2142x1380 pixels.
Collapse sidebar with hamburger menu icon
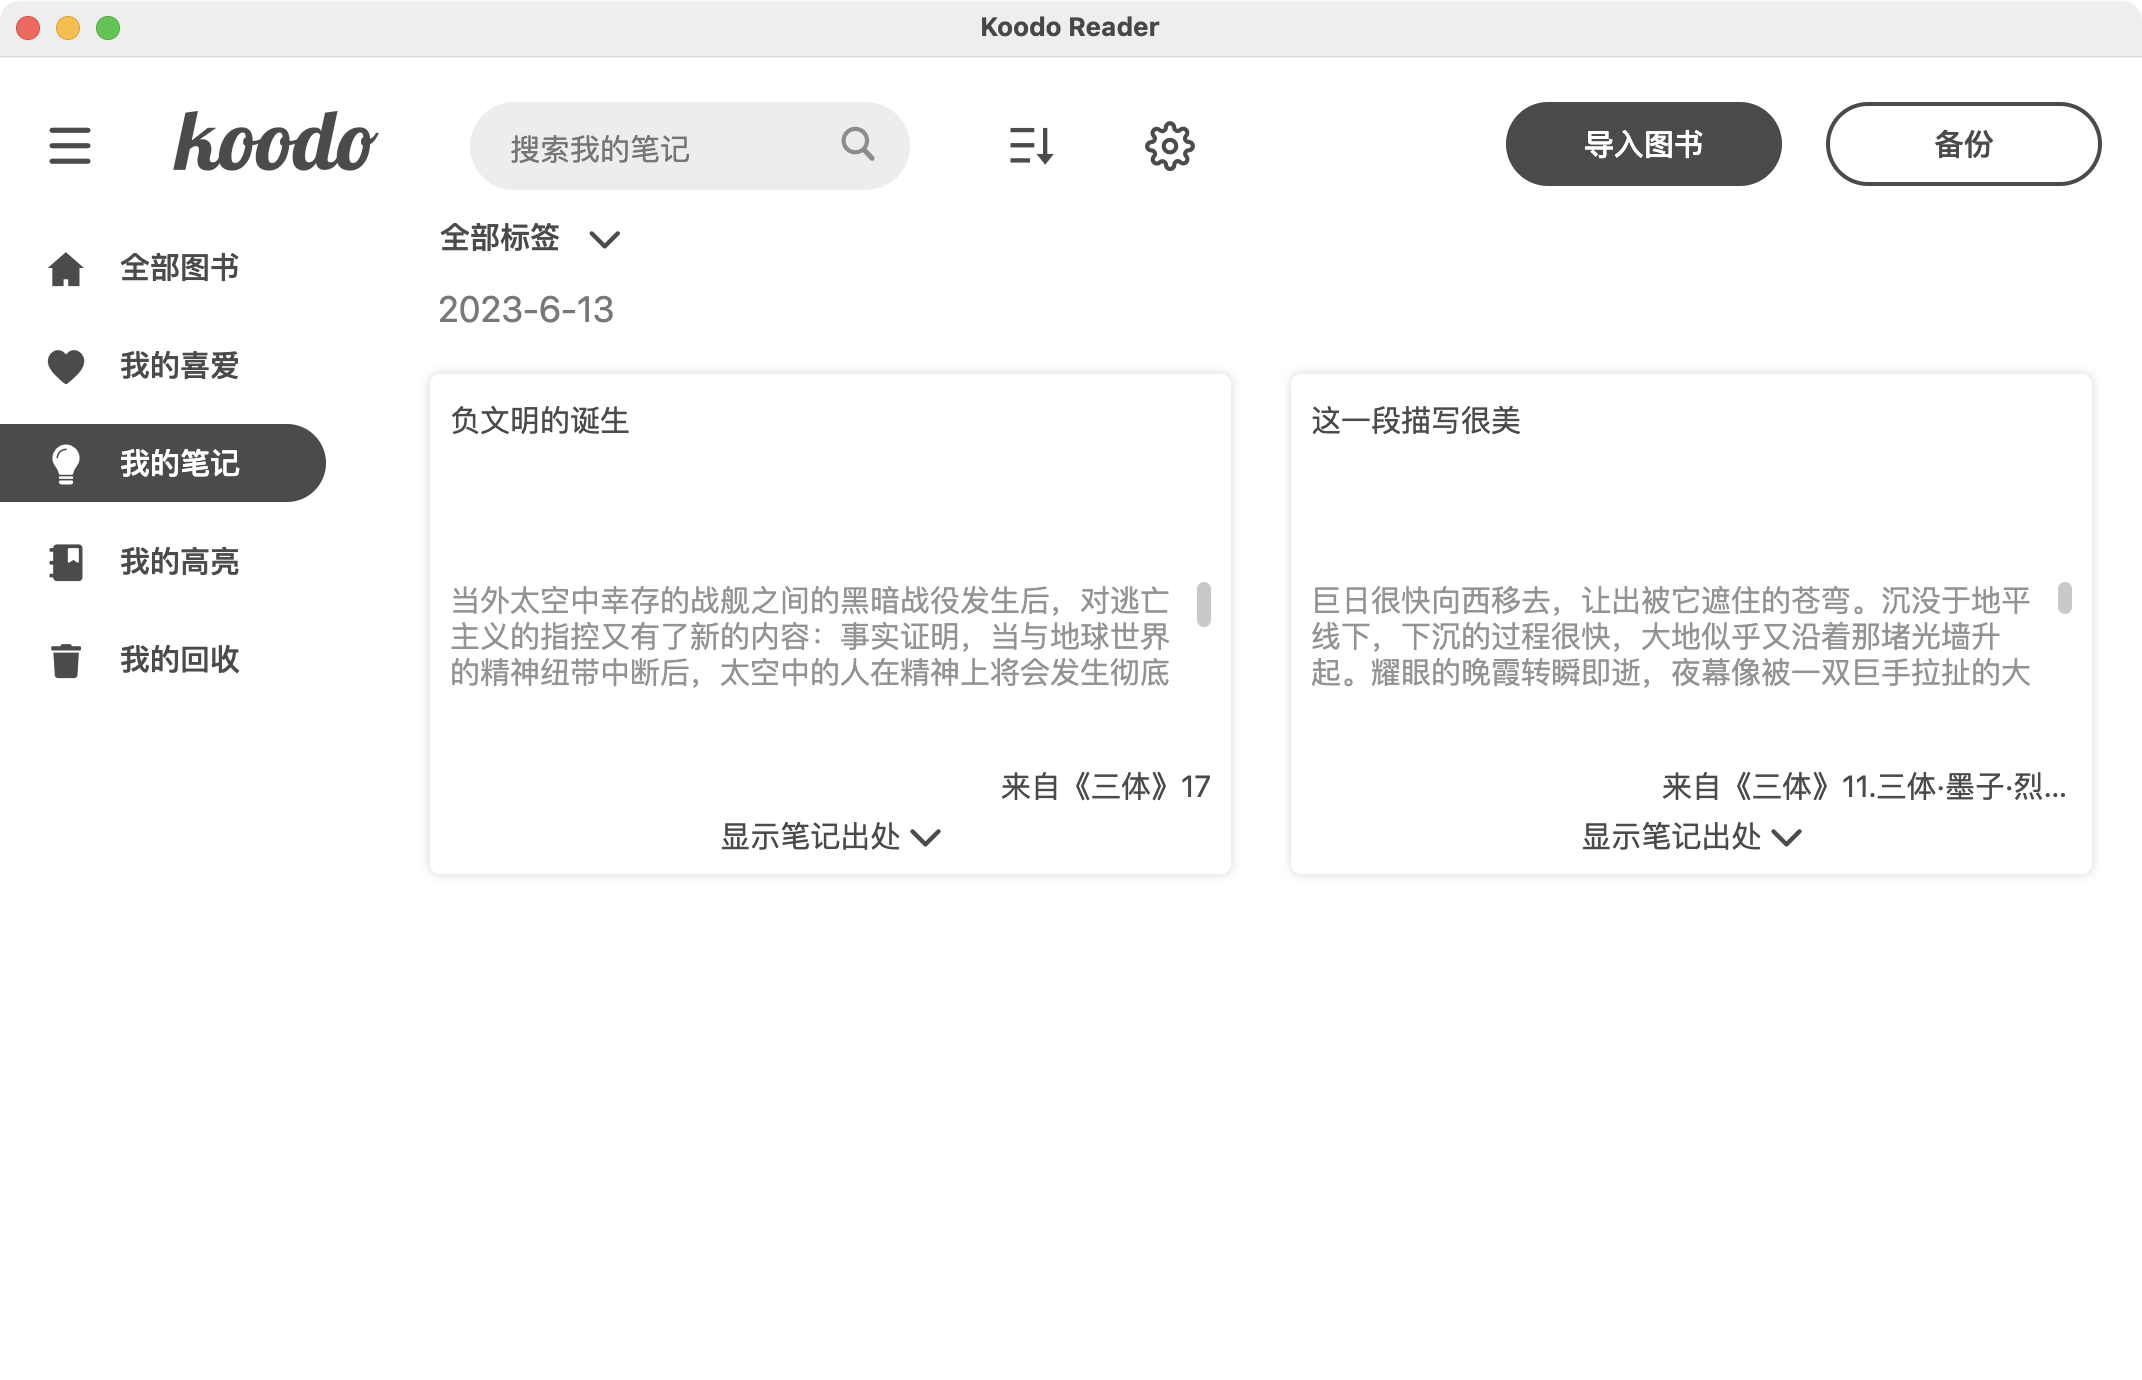70,146
